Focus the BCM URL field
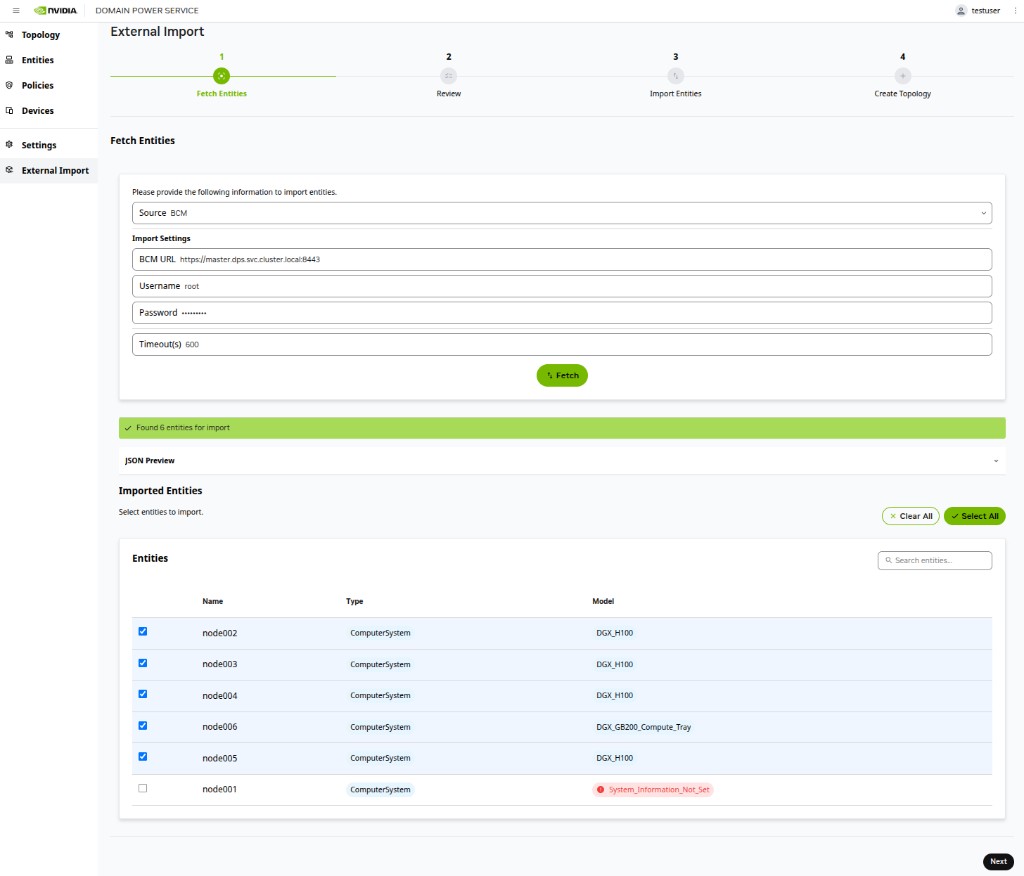 [562, 259]
